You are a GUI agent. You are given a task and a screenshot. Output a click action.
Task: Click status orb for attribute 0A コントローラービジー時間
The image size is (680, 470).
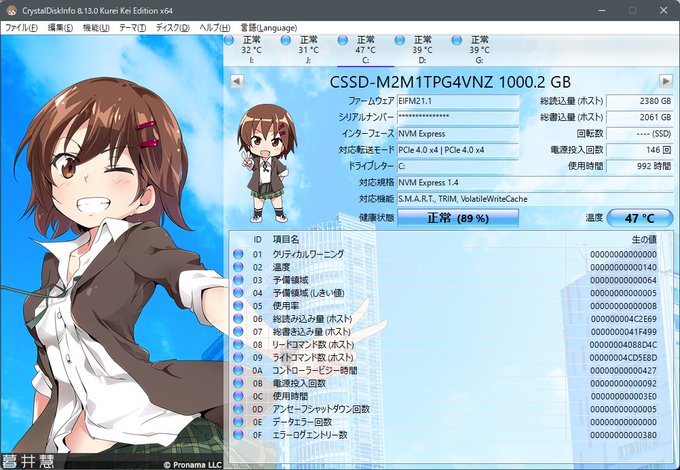pos(238,370)
